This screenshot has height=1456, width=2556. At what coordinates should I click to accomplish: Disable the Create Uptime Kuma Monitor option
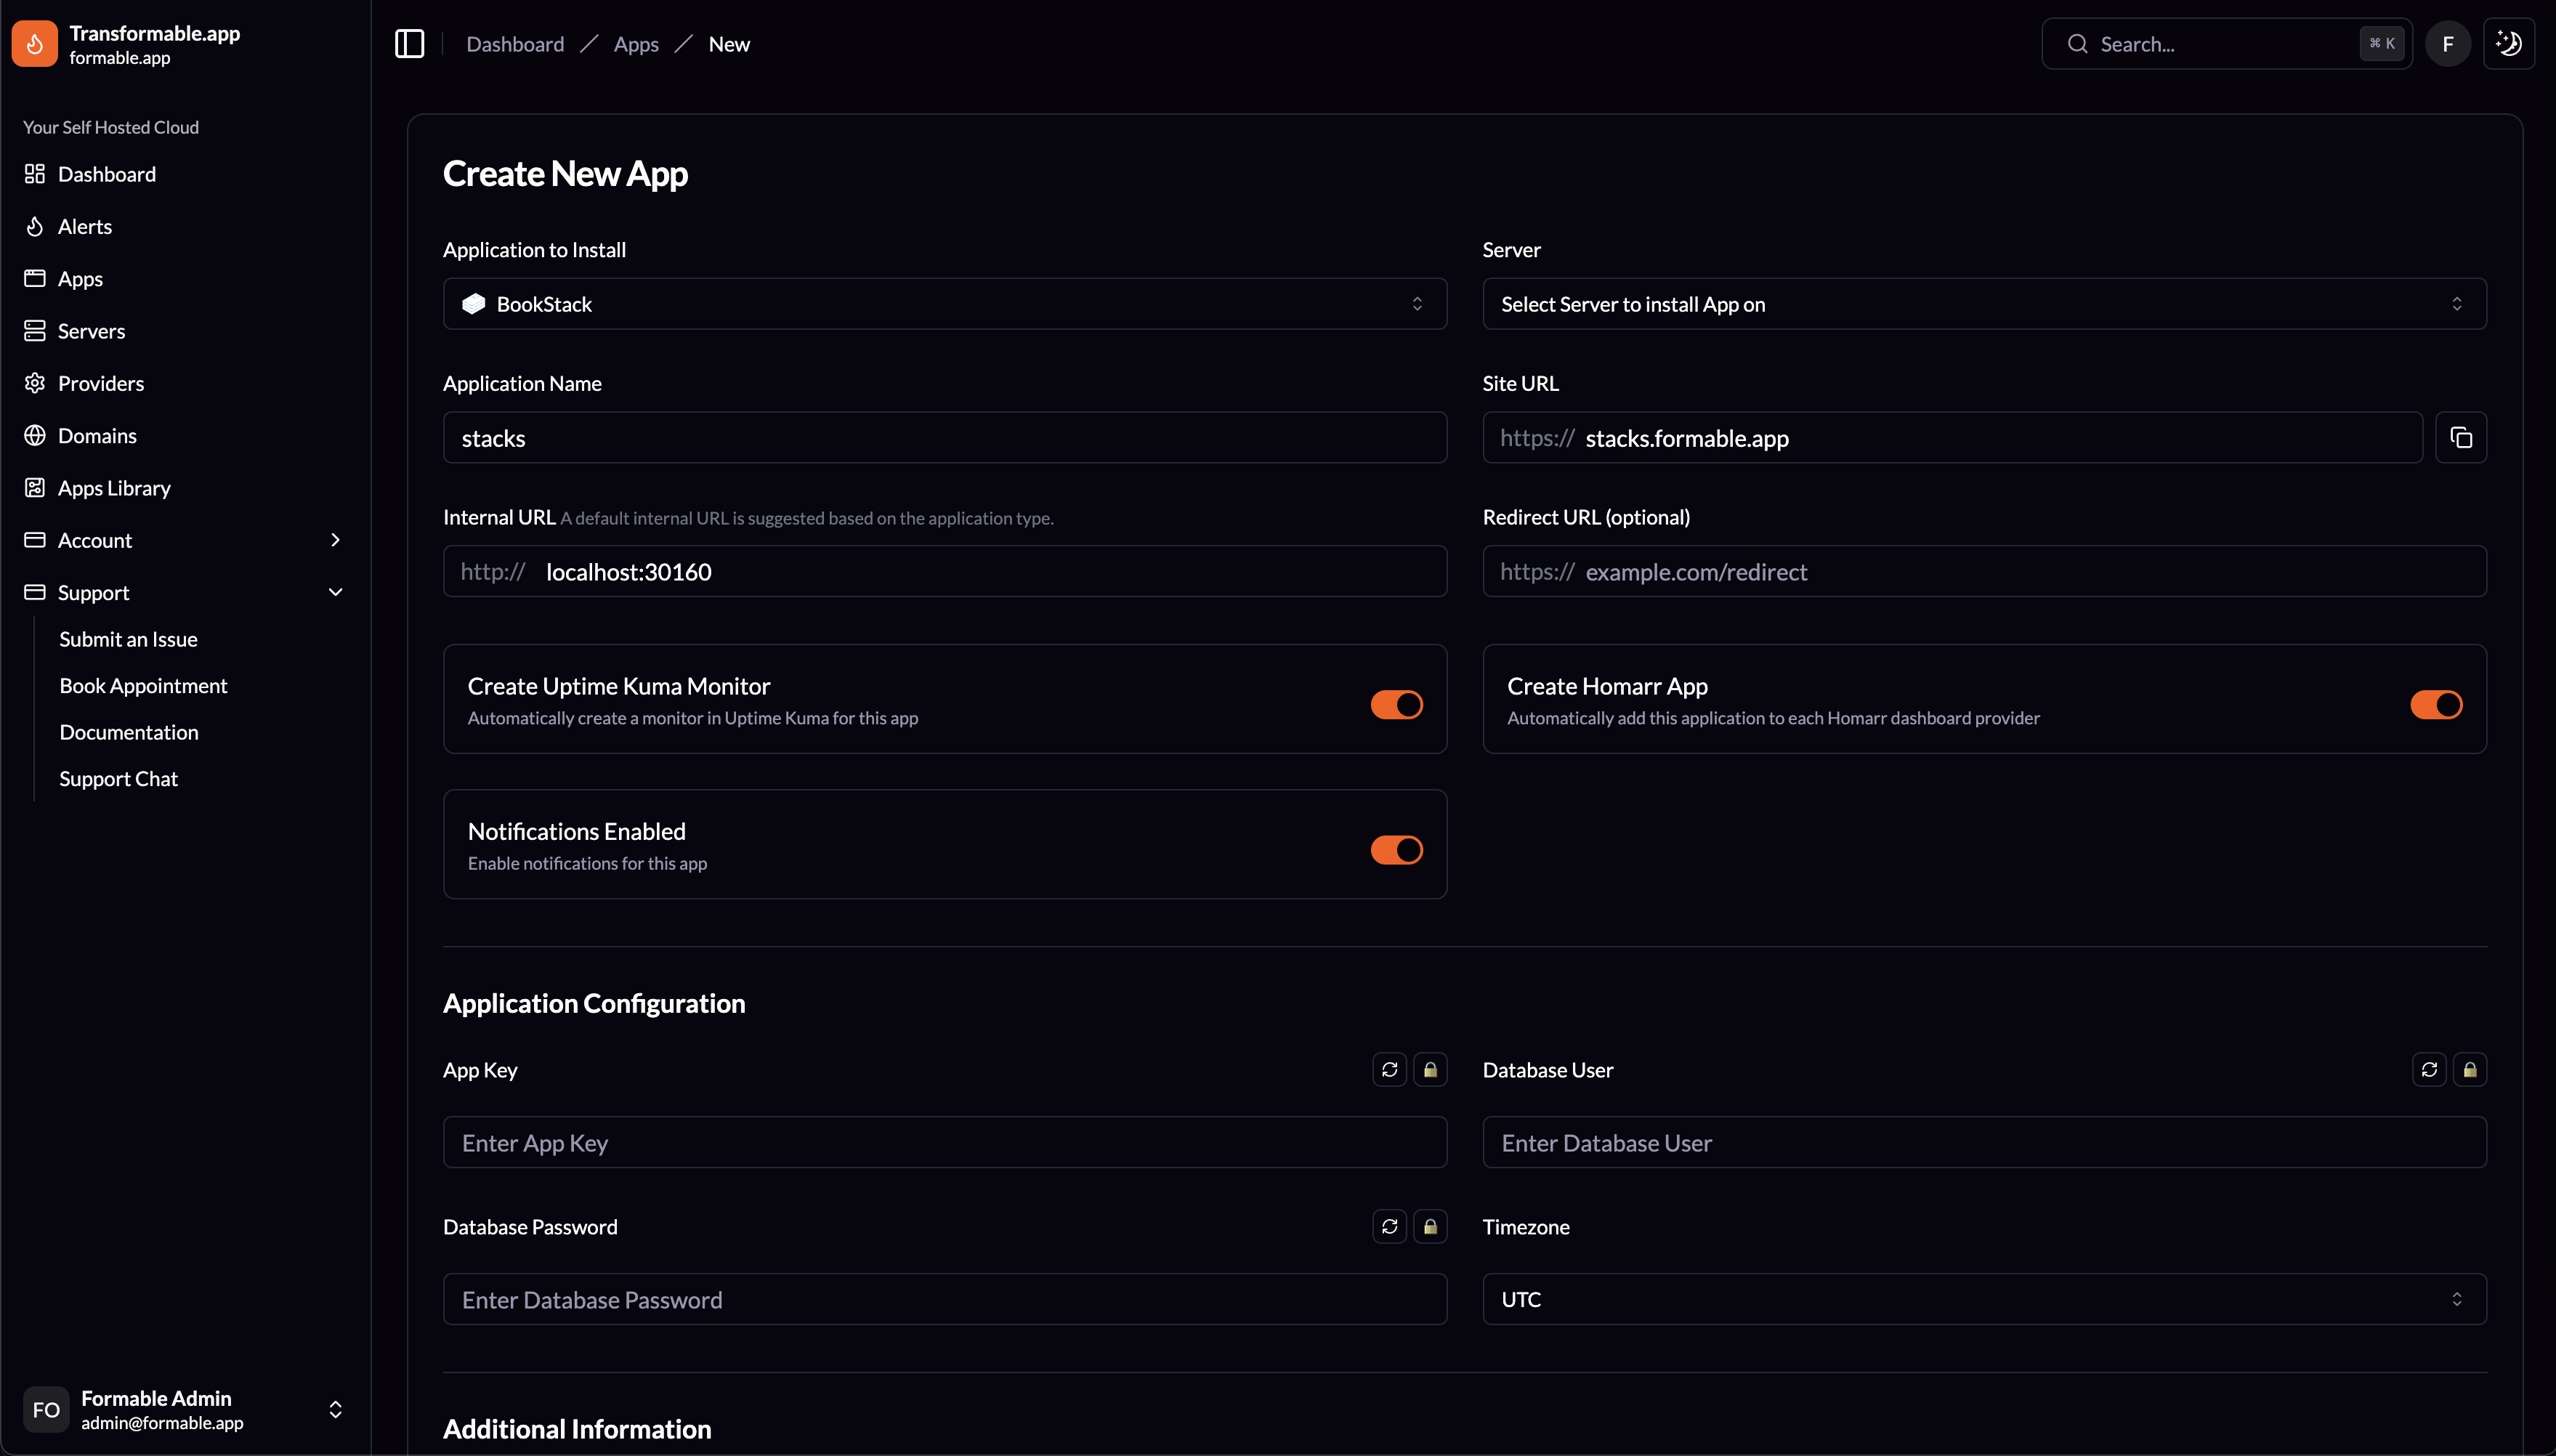[1396, 703]
